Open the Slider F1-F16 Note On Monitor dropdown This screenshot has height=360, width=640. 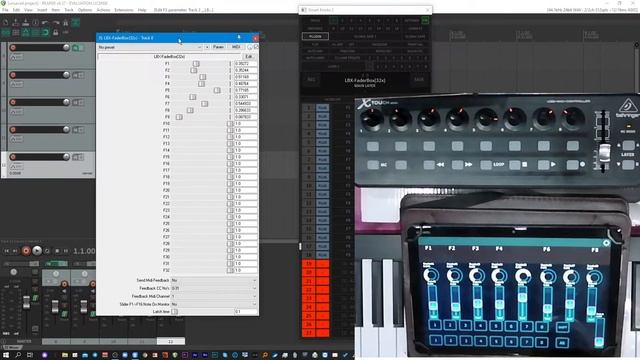coord(214,304)
